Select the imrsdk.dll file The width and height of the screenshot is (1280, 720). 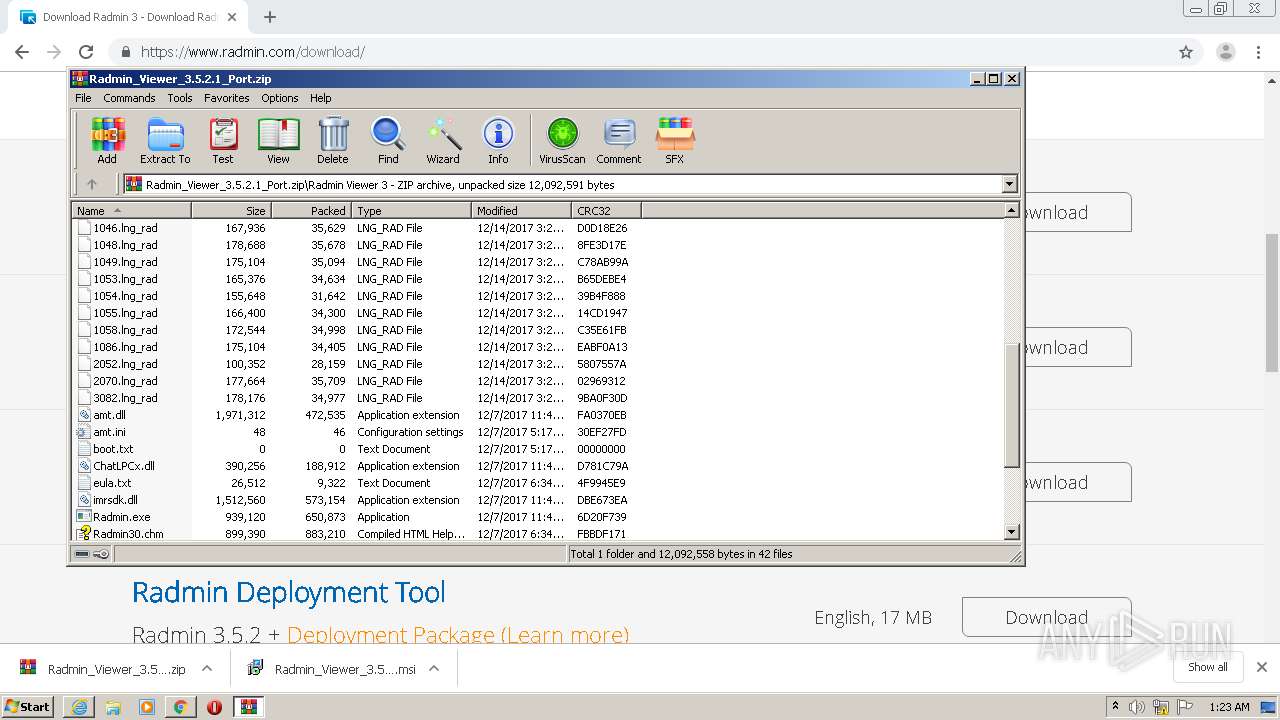115,500
